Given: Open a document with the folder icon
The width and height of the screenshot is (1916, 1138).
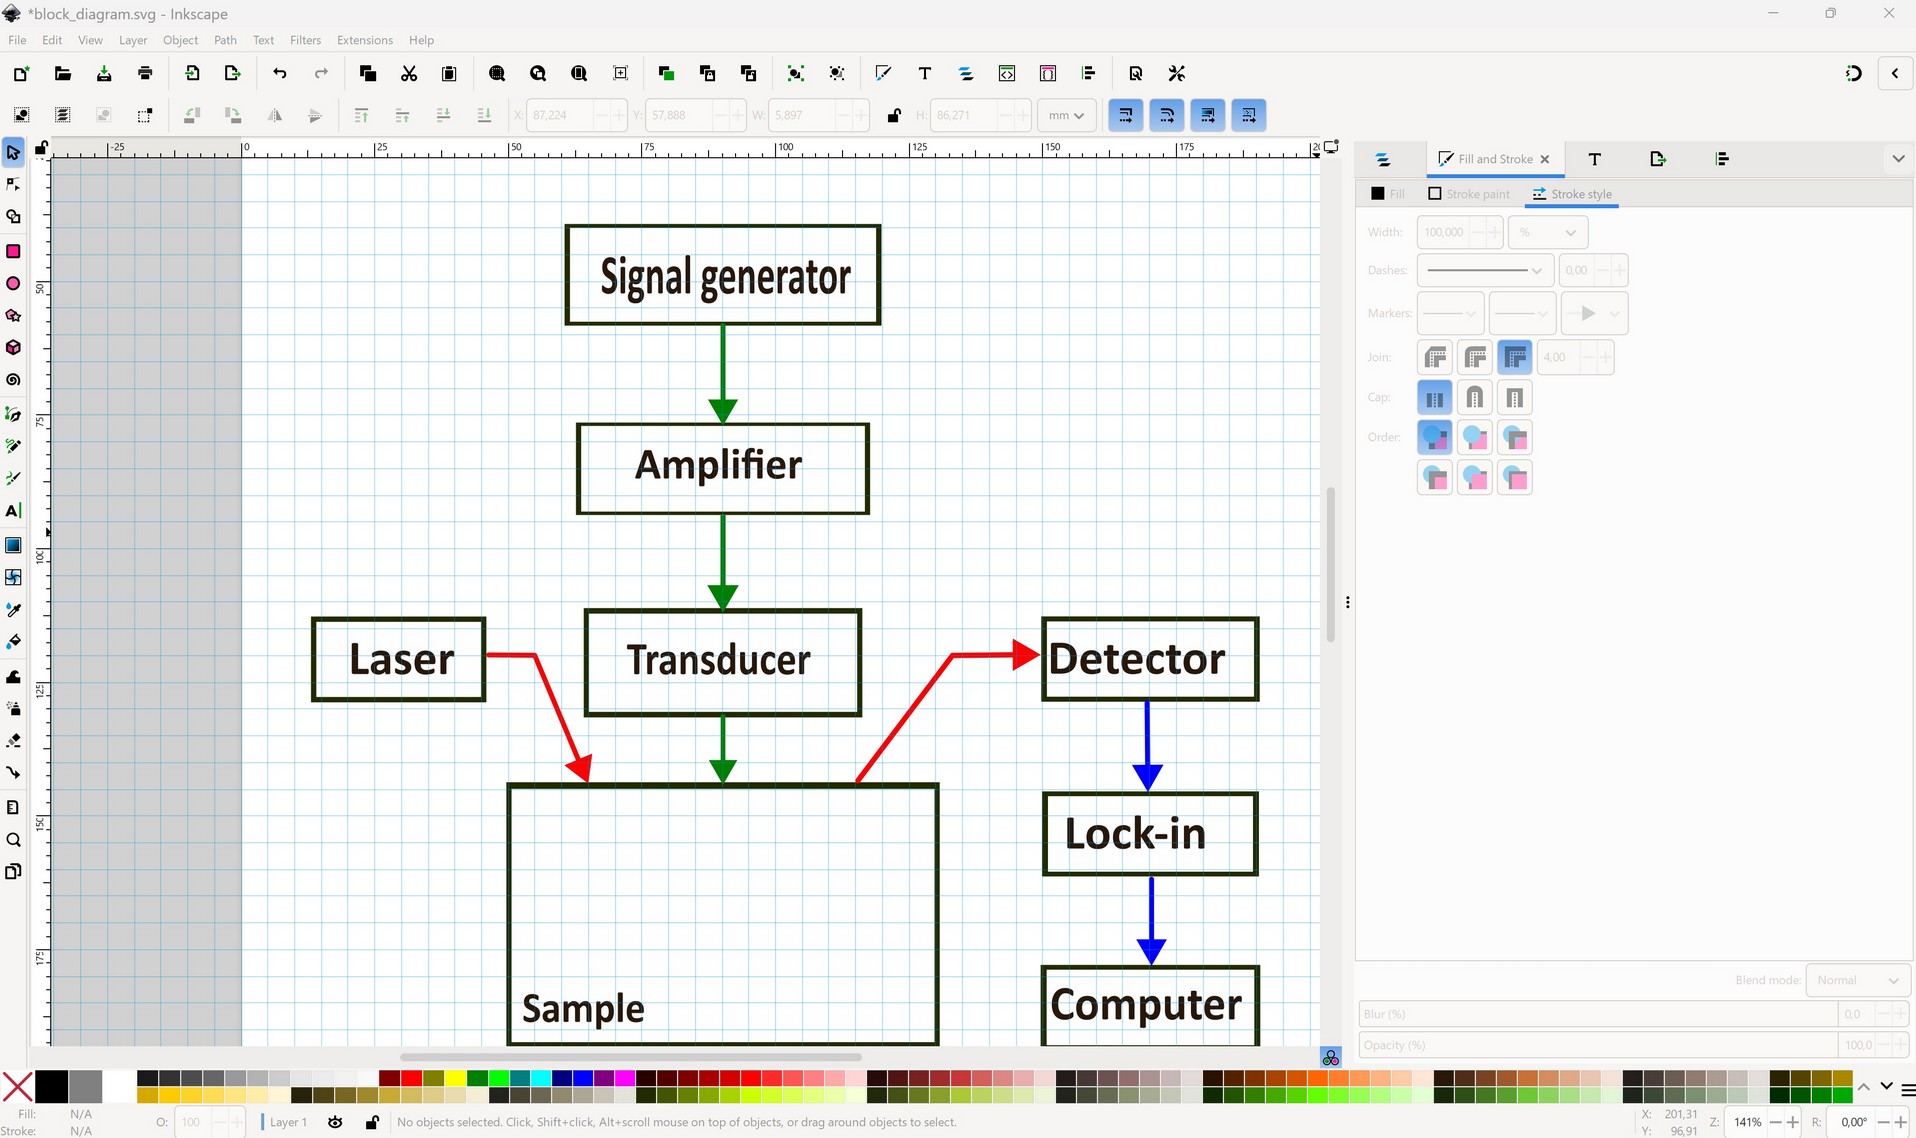Looking at the screenshot, I should [62, 73].
